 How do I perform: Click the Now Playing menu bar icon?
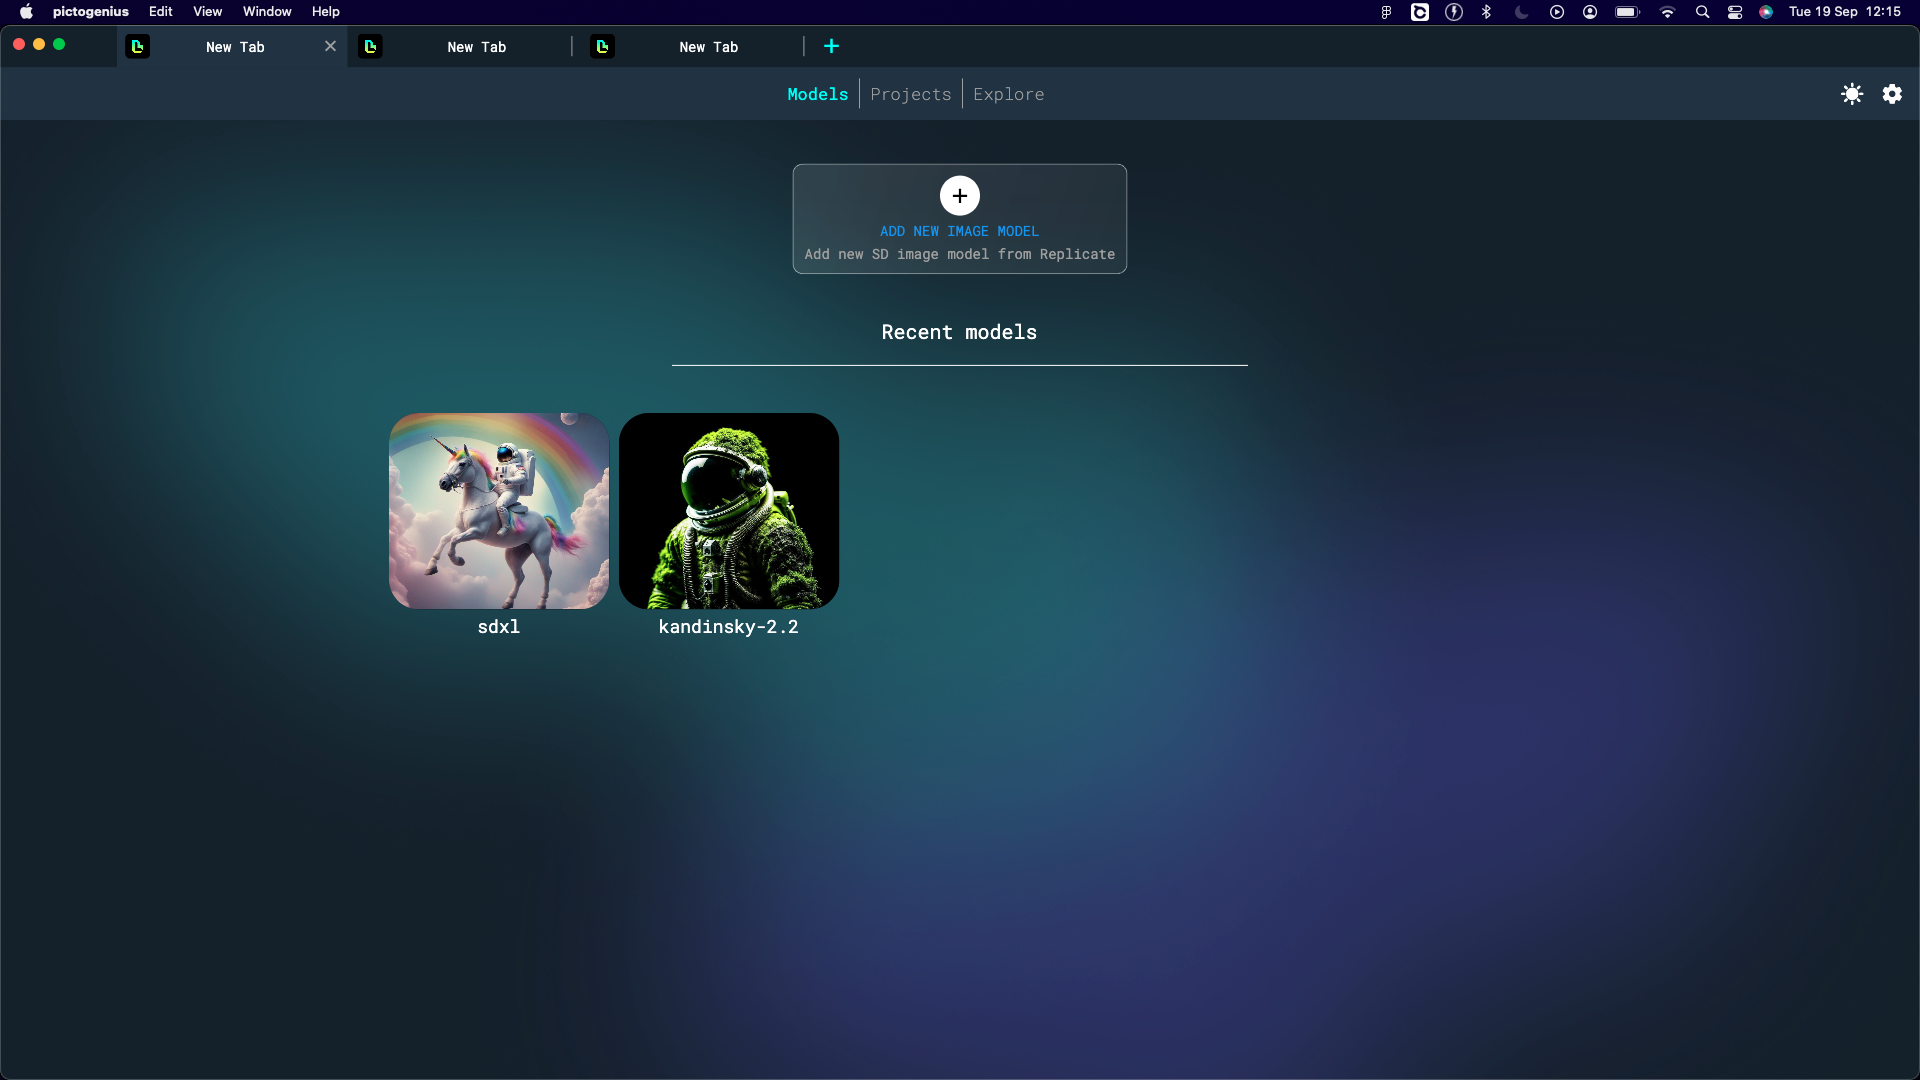[x=1557, y=12]
